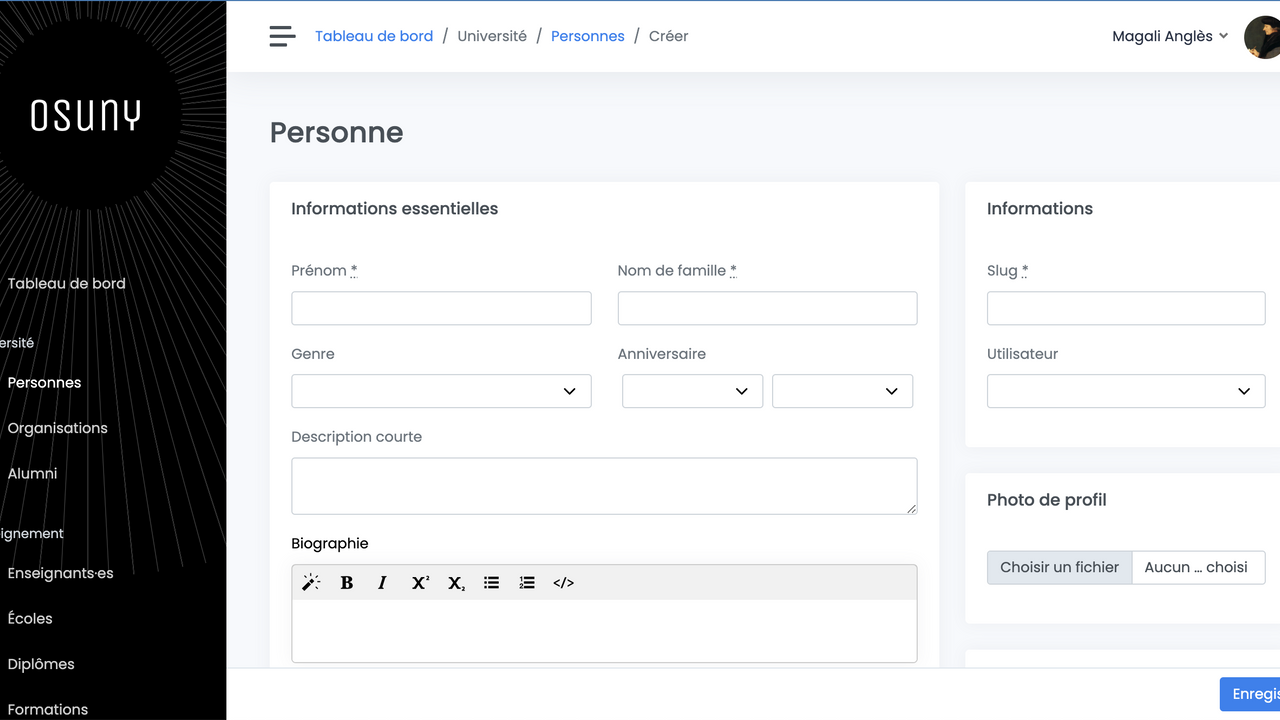The image size is (1280, 720).
Task: Toggle bold formatting in Biographie editor
Action: click(x=347, y=583)
